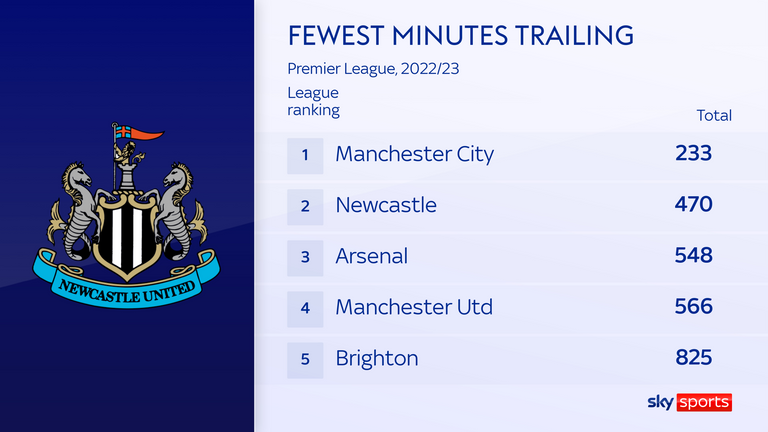Click the League ranking column header
This screenshot has width=768, height=432.
click(313, 101)
